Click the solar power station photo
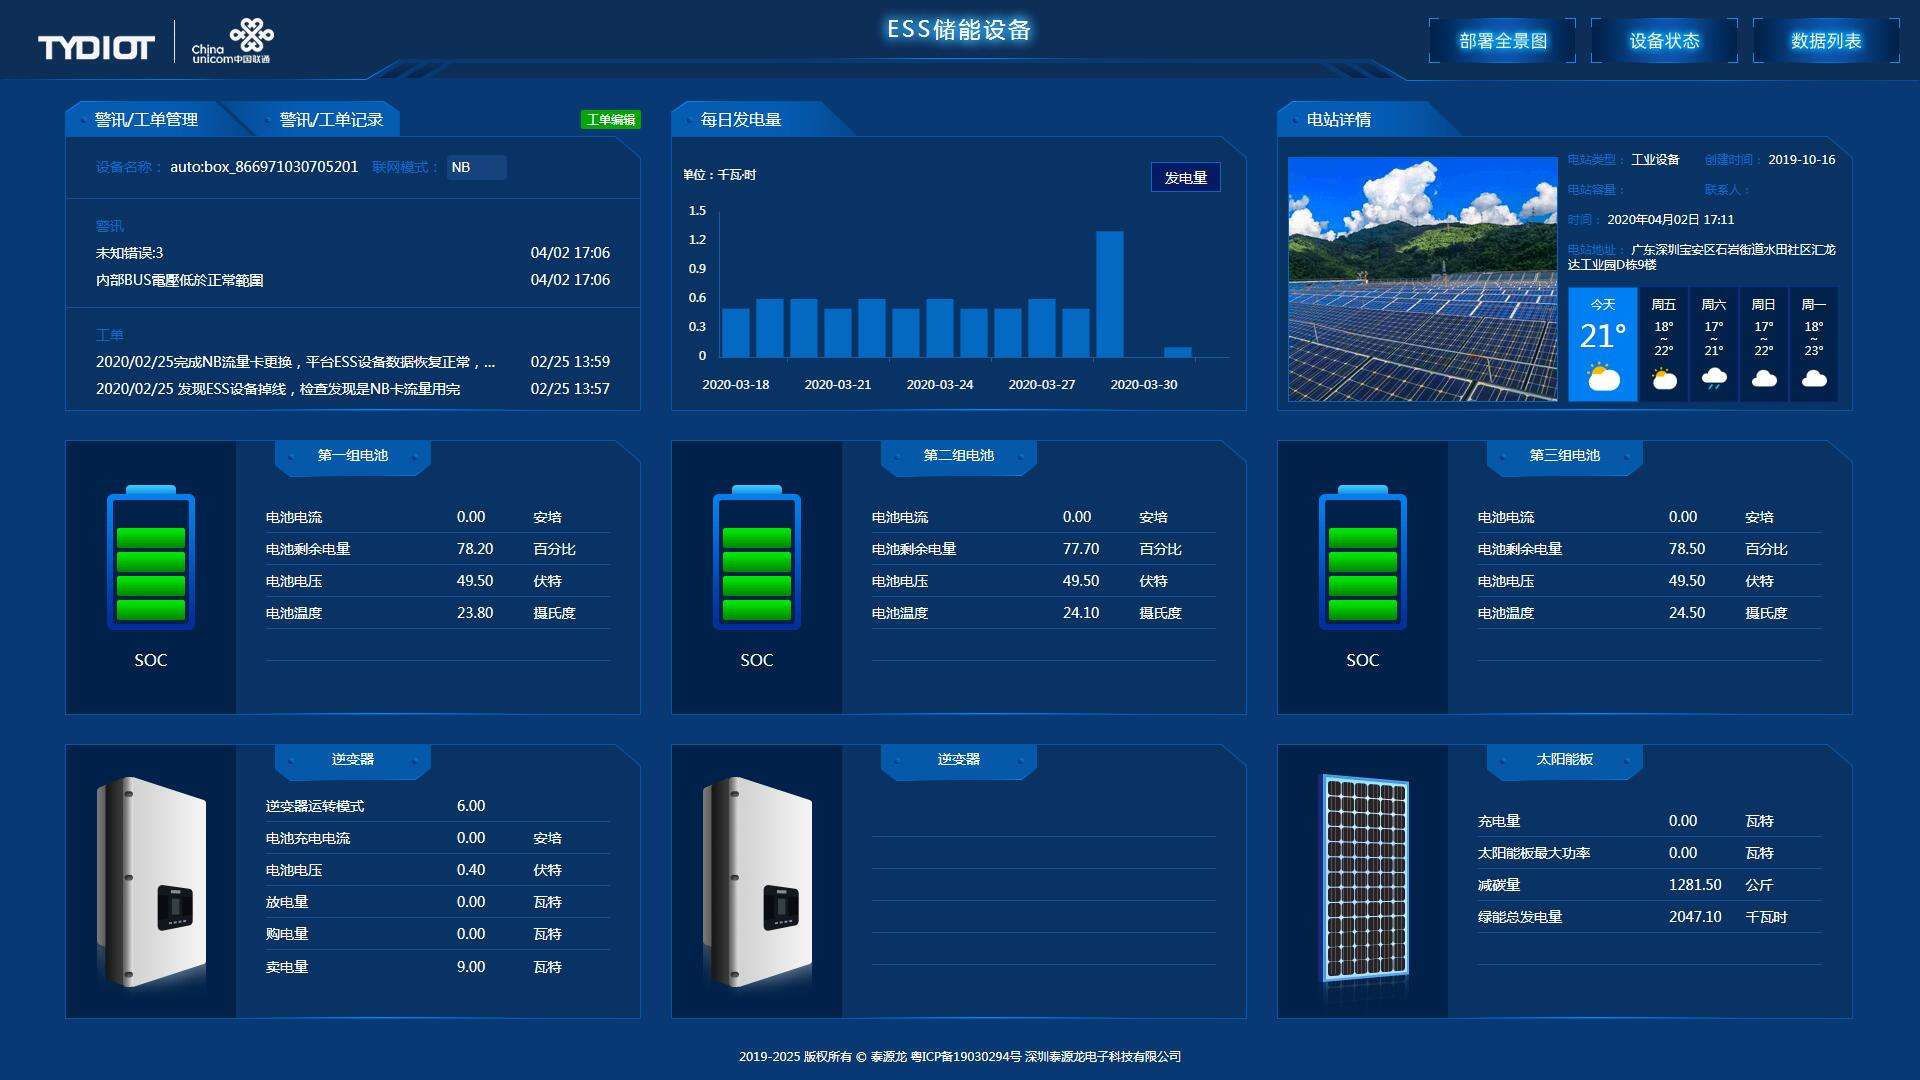Image resolution: width=1920 pixels, height=1080 pixels. click(1422, 279)
